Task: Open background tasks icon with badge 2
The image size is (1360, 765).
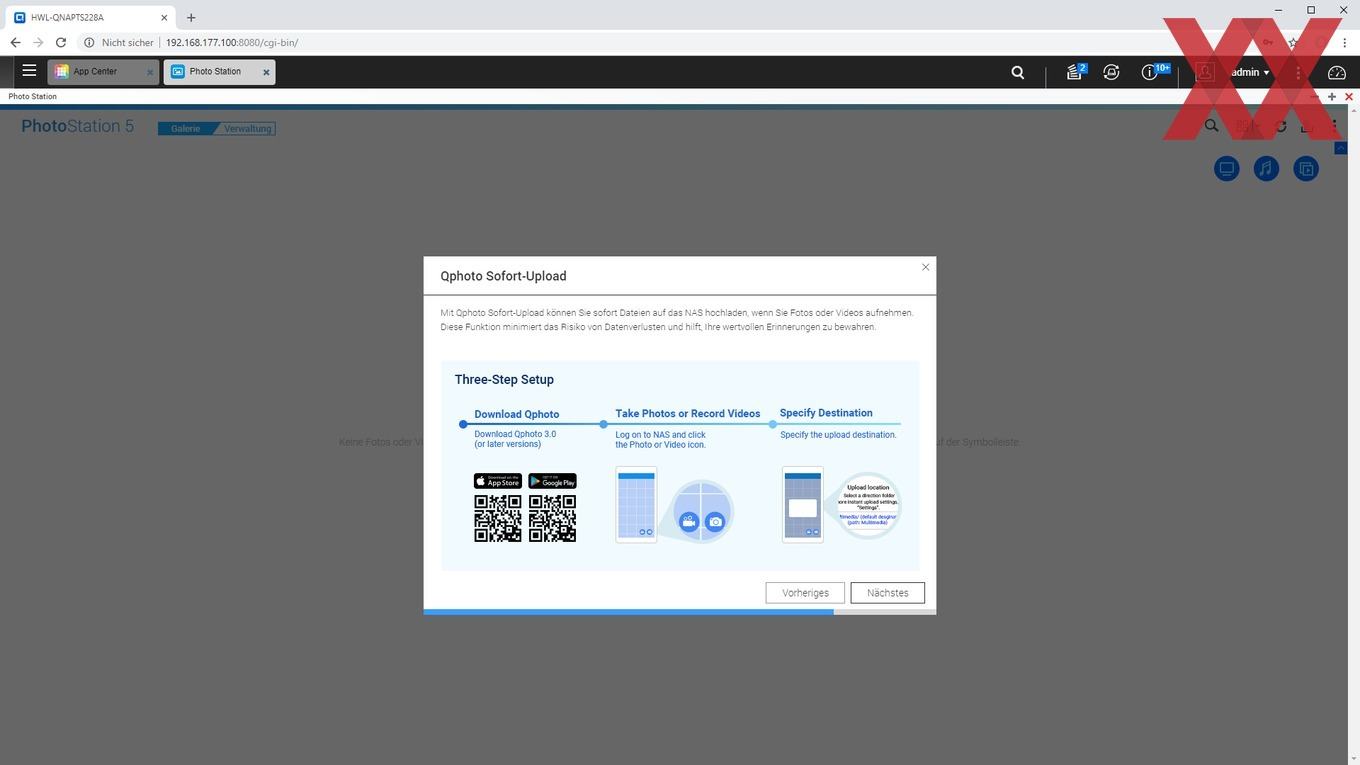Action: tap(1075, 72)
